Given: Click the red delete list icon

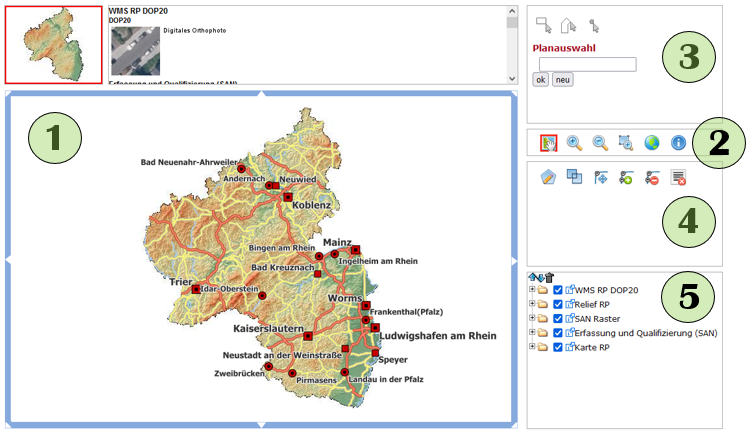Looking at the screenshot, I should [x=679, y=177].
